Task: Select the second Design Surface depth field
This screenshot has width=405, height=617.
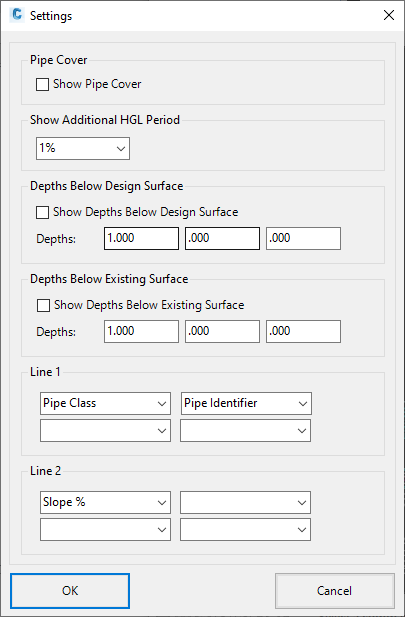Action: point(222,238)
